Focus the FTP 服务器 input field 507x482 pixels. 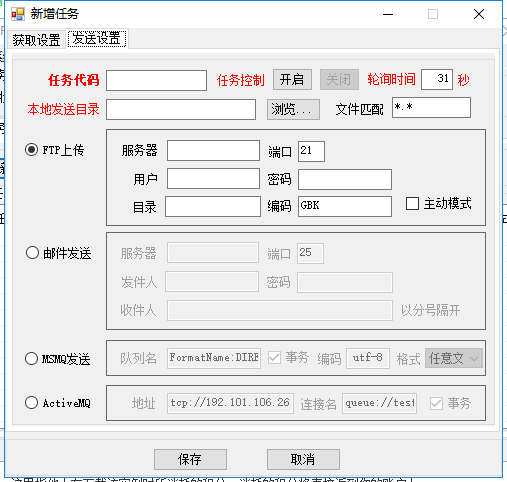[x=213, y=151]
